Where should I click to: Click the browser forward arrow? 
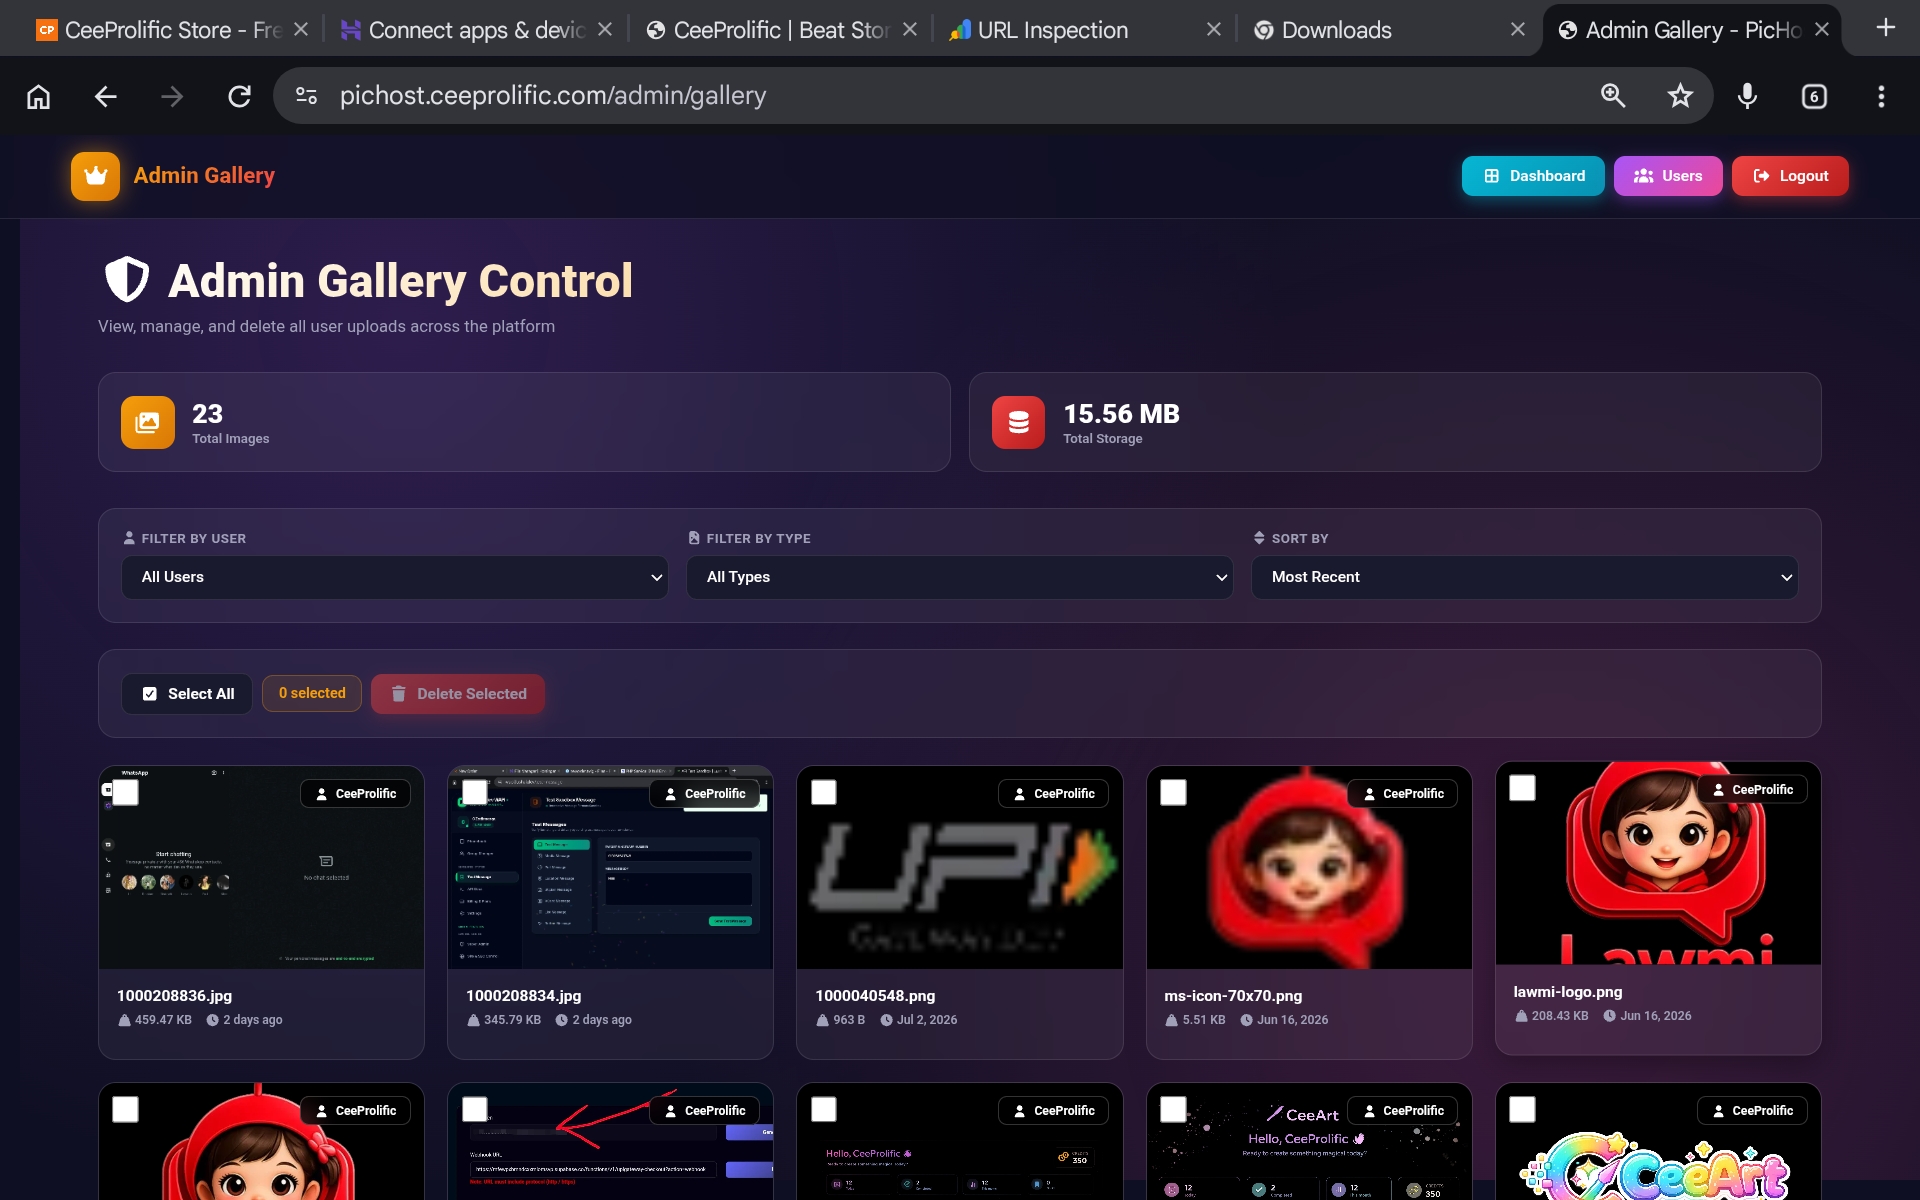(x=172, y=96)
